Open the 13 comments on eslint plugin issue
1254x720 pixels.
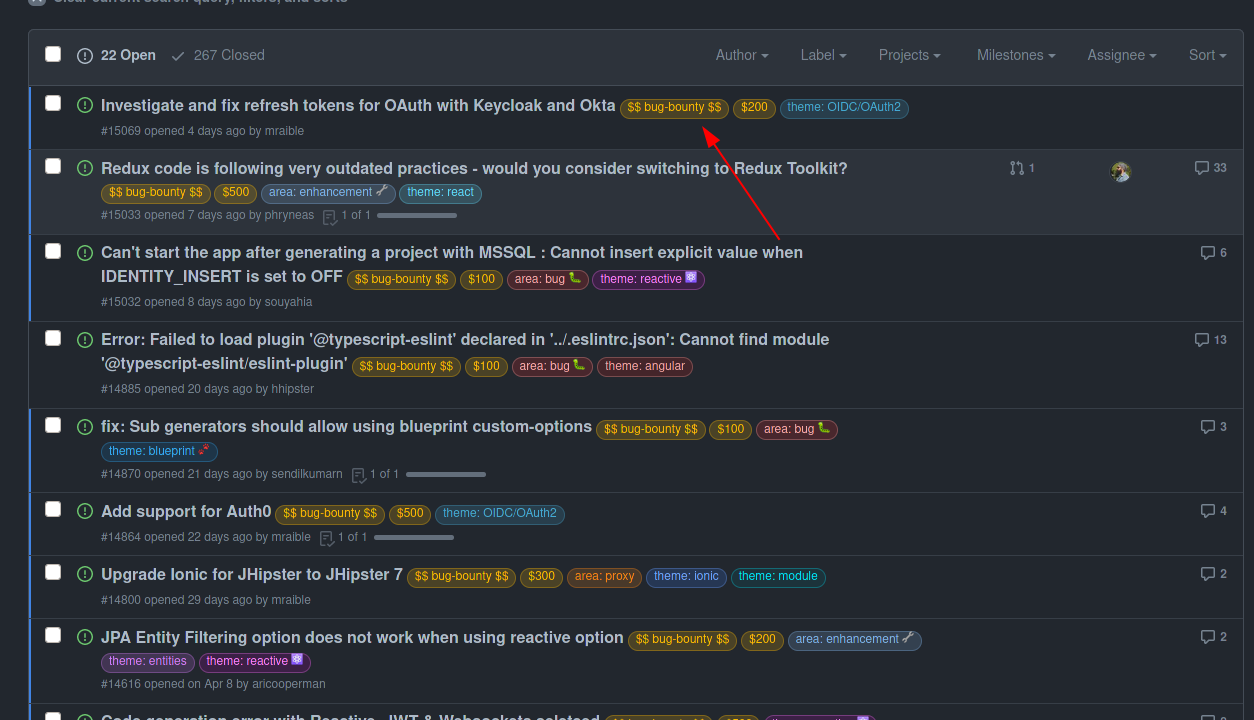(1210, 340)
